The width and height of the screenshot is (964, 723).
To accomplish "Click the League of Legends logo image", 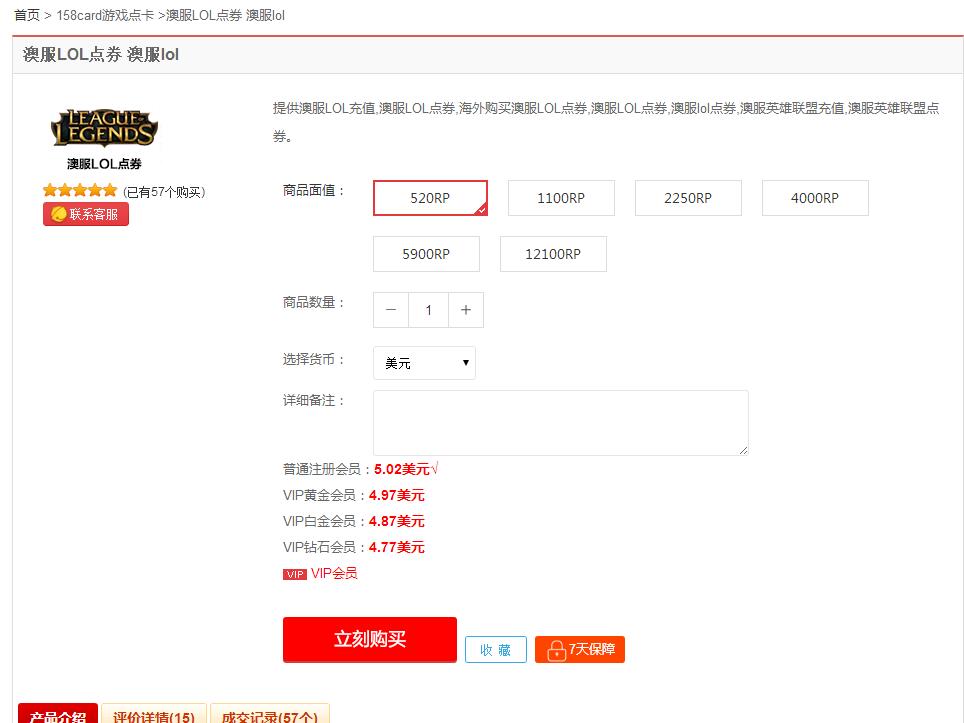I will pyautogui.click(x=104, y=128).
